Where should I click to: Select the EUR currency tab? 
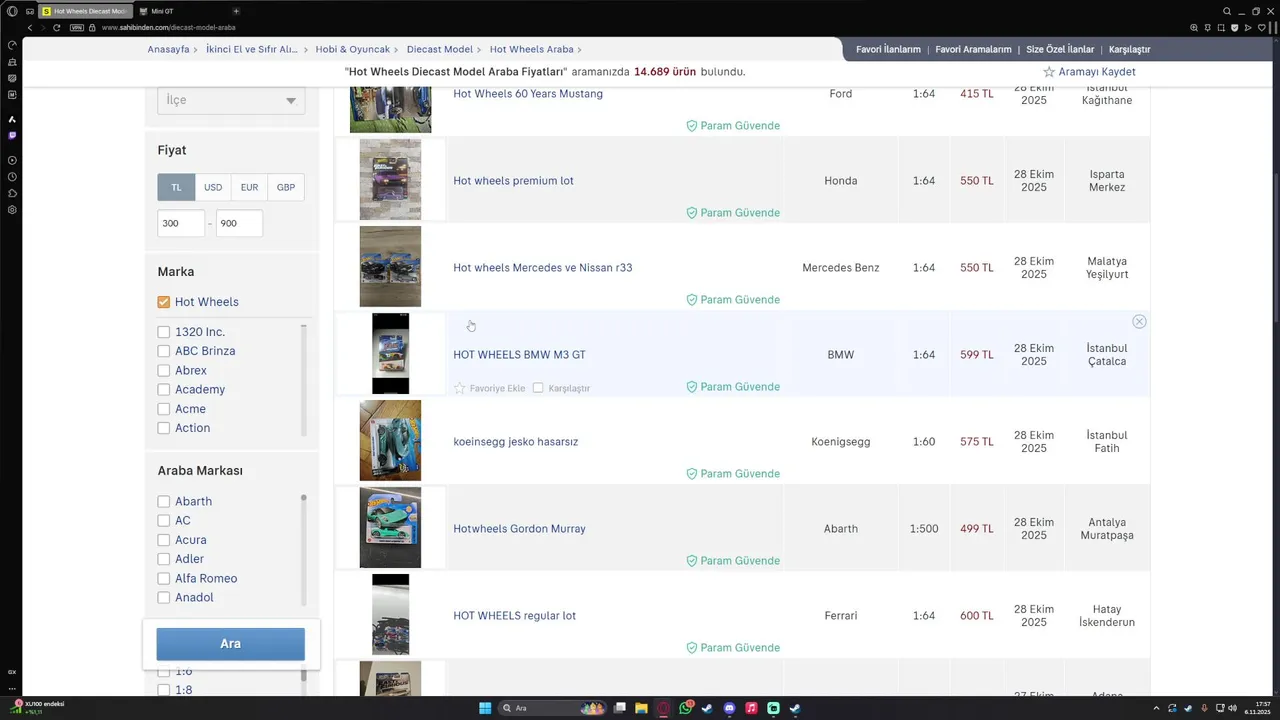pos(249,187)
